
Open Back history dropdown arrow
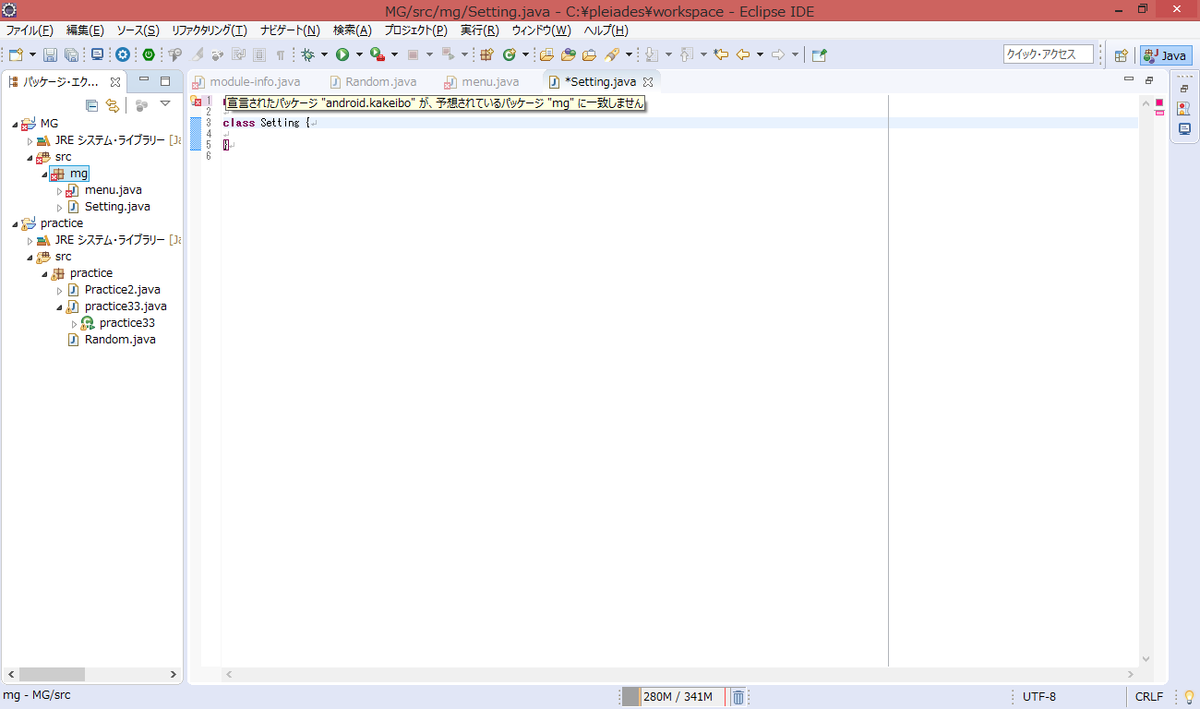tap(760, 55)
